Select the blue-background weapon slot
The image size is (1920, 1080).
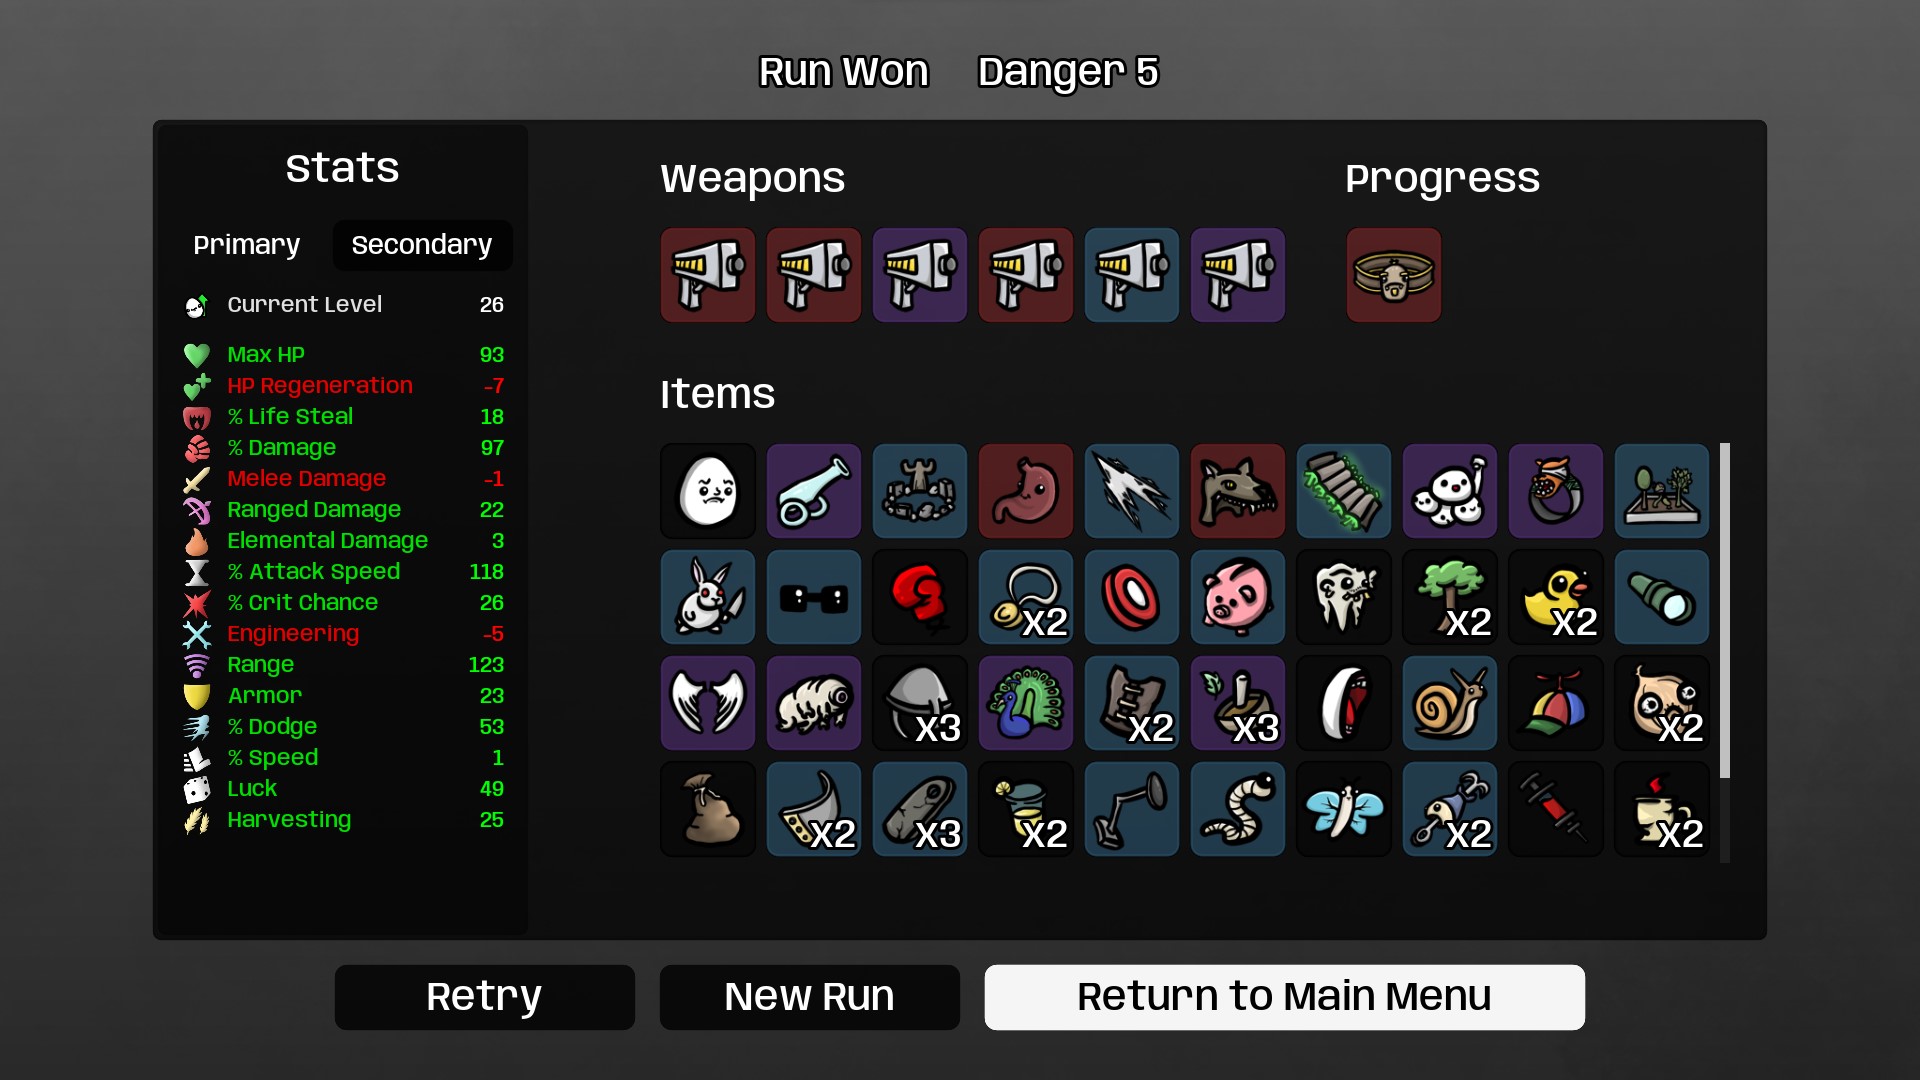click(1132, 275)
